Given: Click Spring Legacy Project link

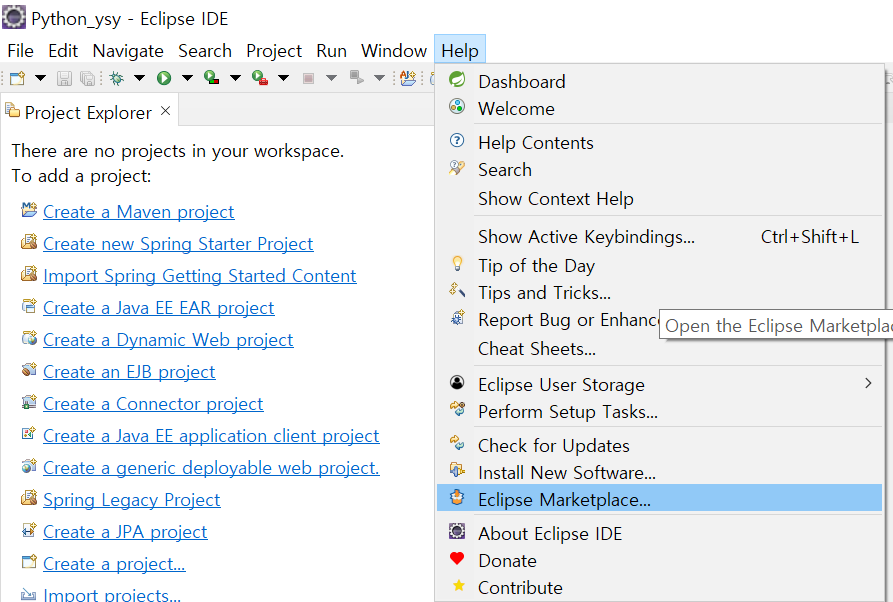Looking at the screenshot, I should pos(132,499).
